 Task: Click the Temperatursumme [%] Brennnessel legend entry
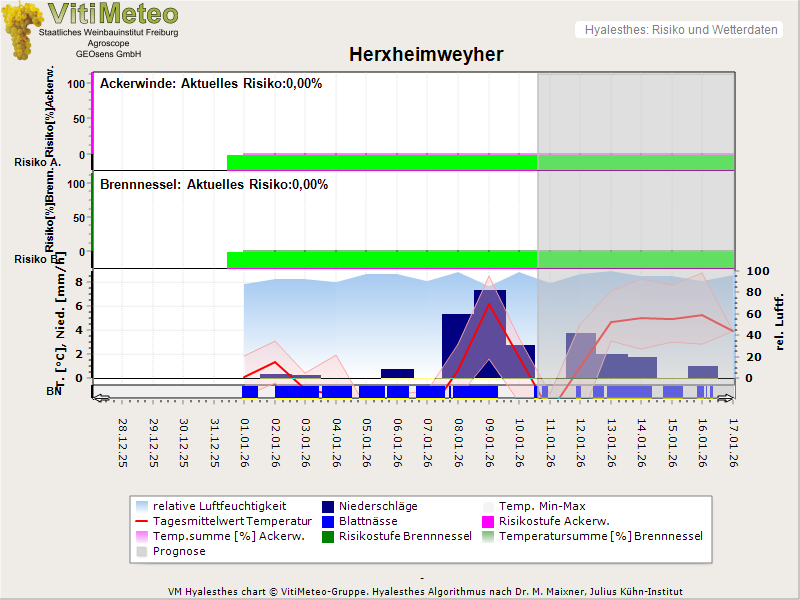pos(600,536)
